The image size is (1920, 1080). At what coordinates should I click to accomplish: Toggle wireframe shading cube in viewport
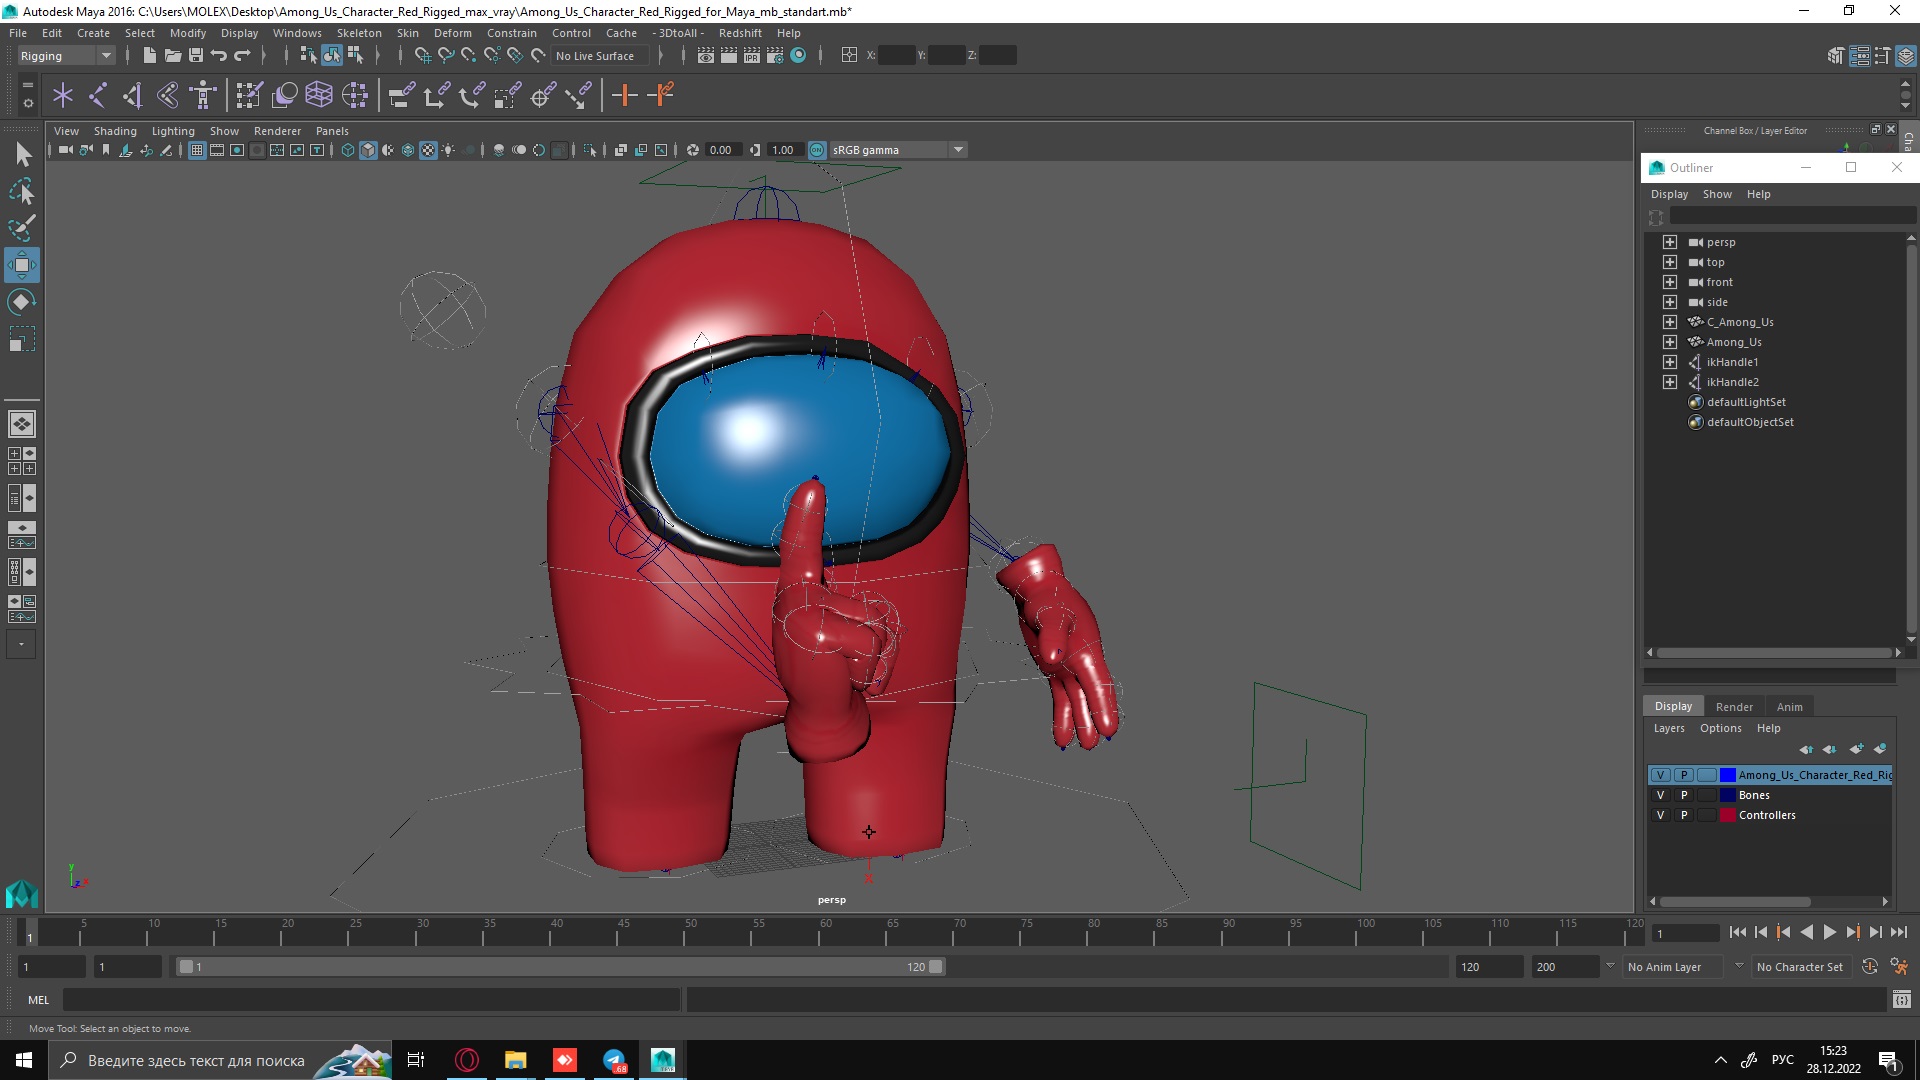click(348, 151)
